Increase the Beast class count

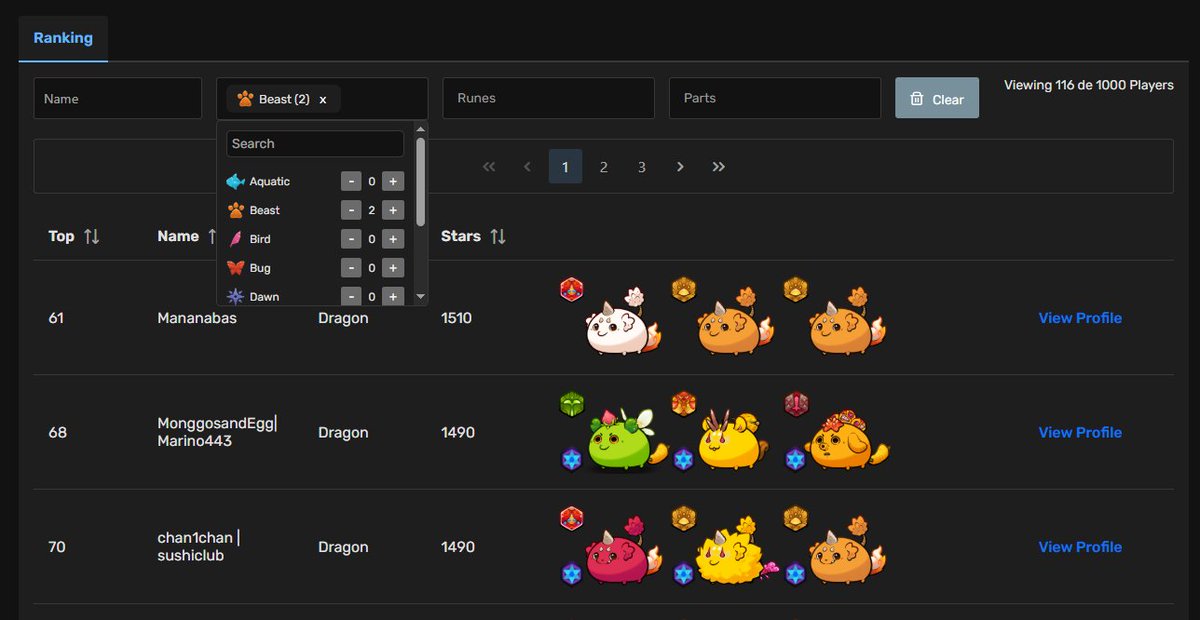tap(393, 210)
